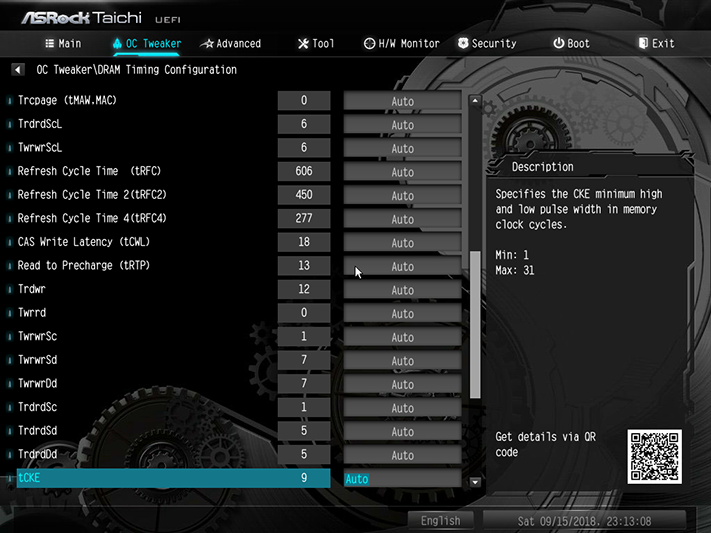Click the OC Tweaker rocket icon
Screen dimensions: 711x533
tap(117, 44)
